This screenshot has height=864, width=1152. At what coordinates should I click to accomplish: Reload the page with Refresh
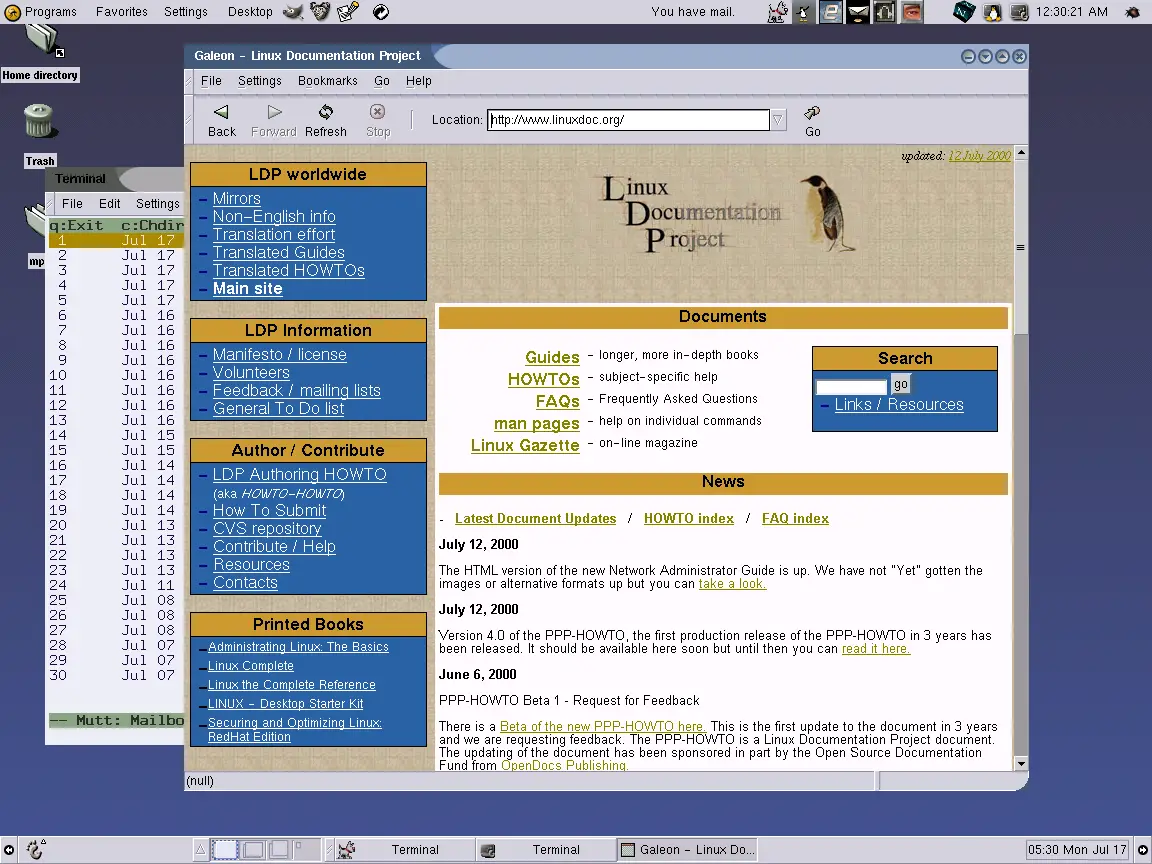325,120
